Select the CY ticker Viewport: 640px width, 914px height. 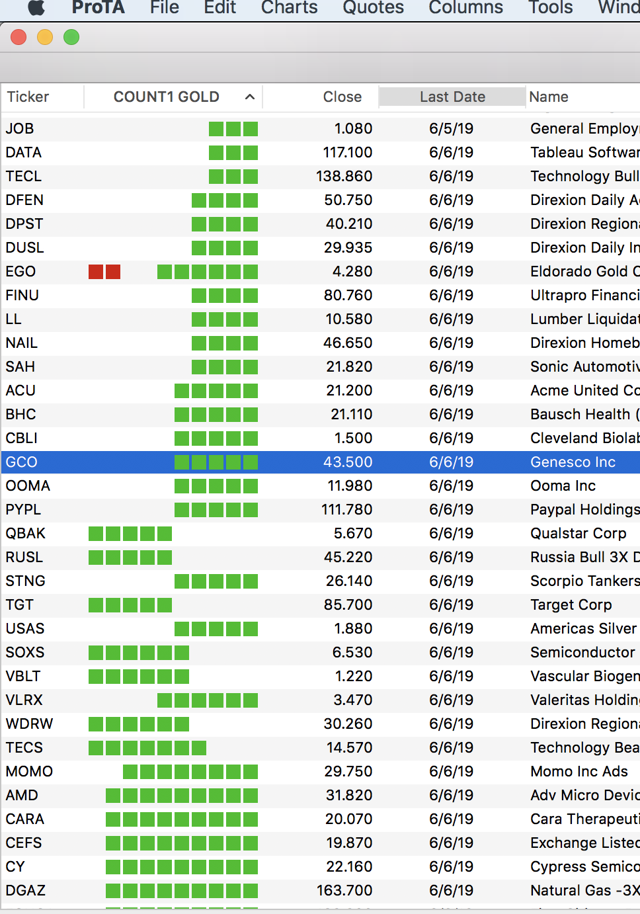coord(15,867)
